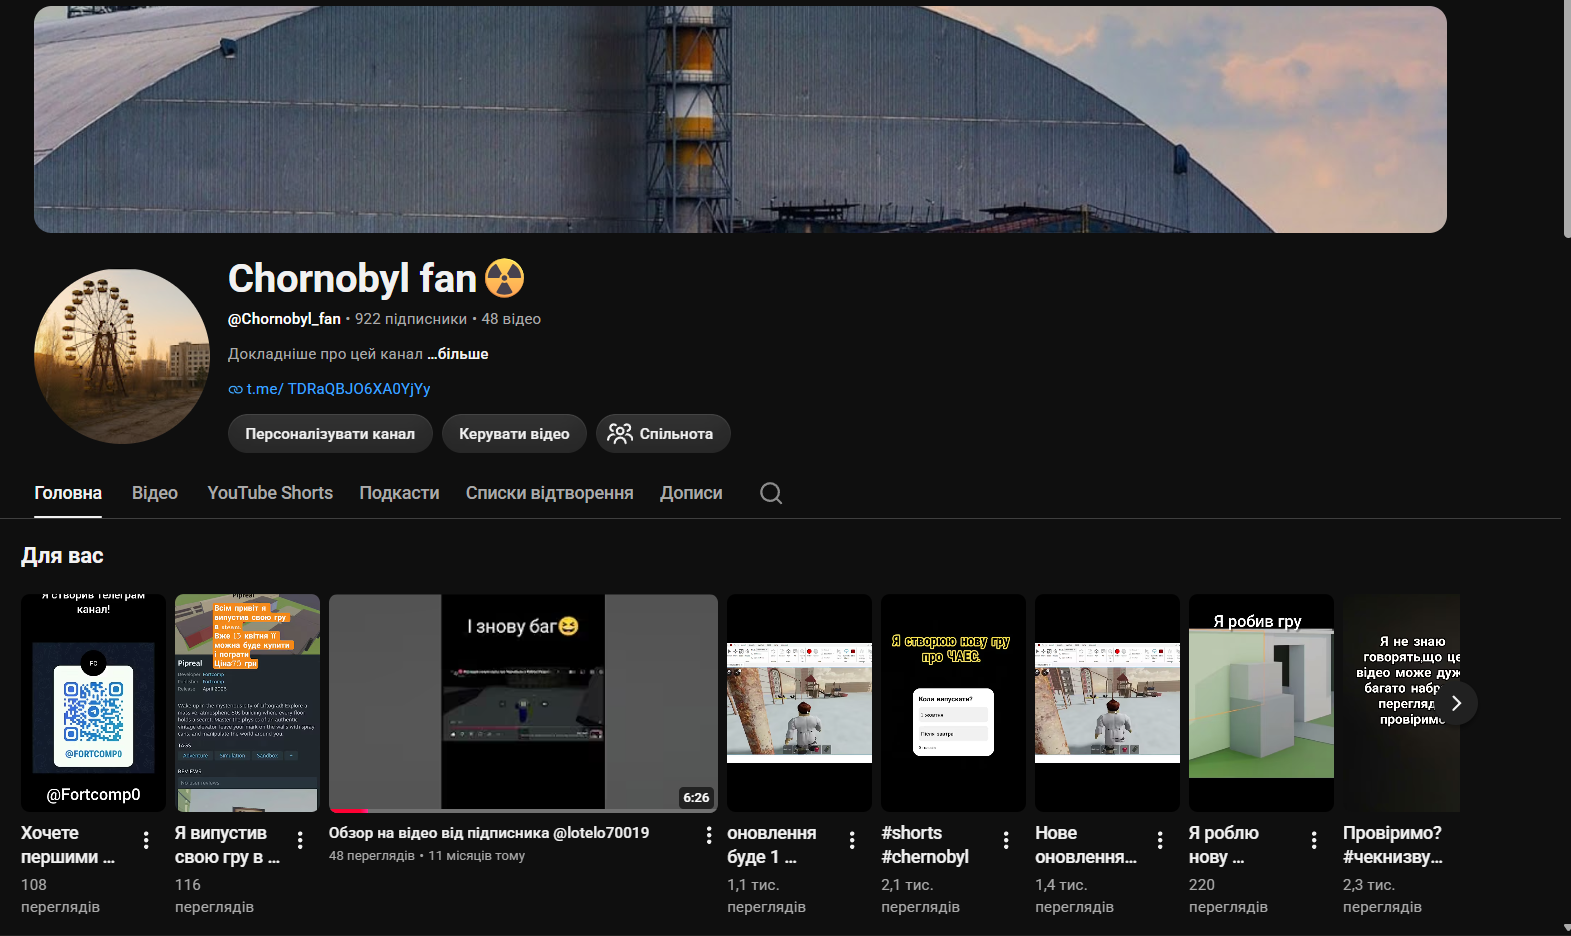1571x936 pixels.
Task: Open options menu for 'Нове оновлення' short
Action: pyautogui.click(x=1160, y=840)
